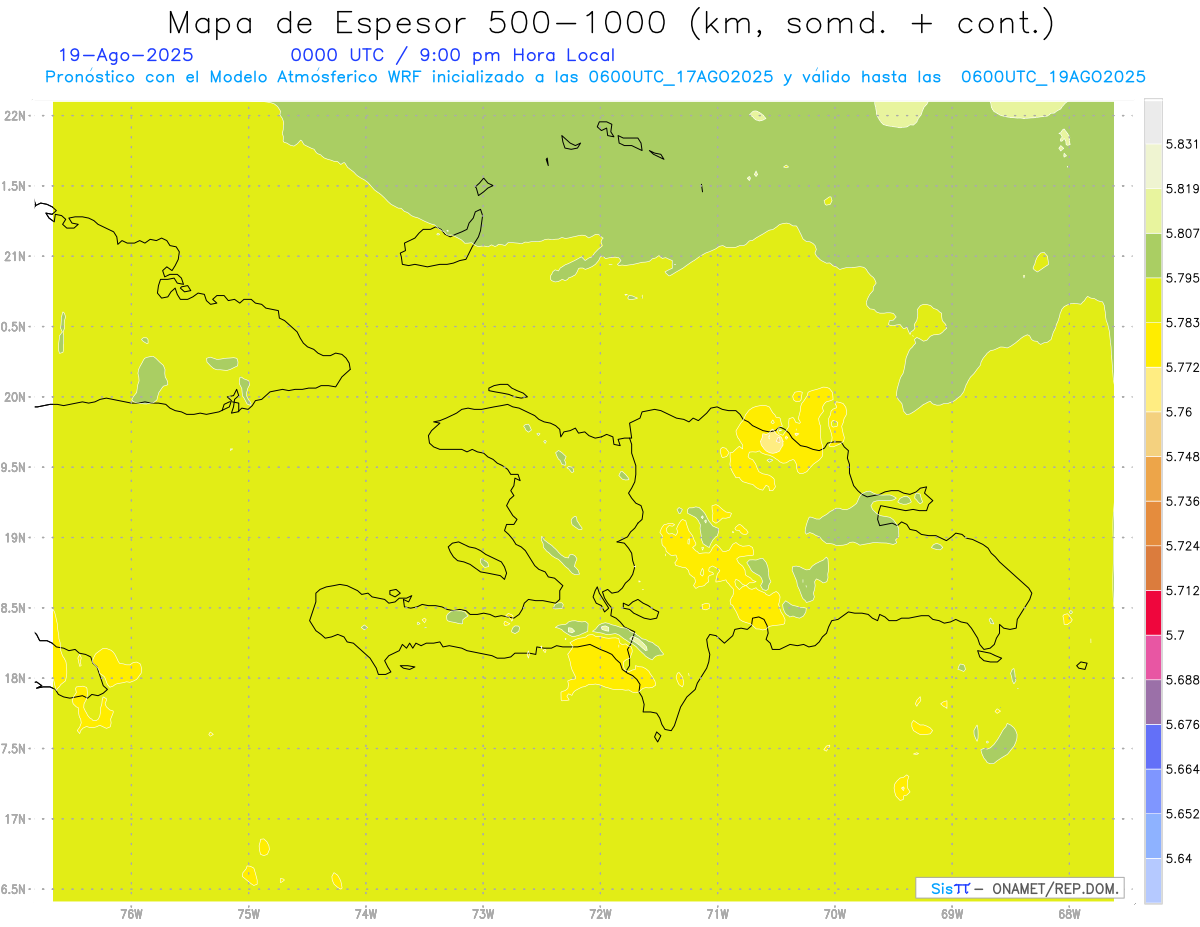Click the 73W longitude label

(483, 913)
